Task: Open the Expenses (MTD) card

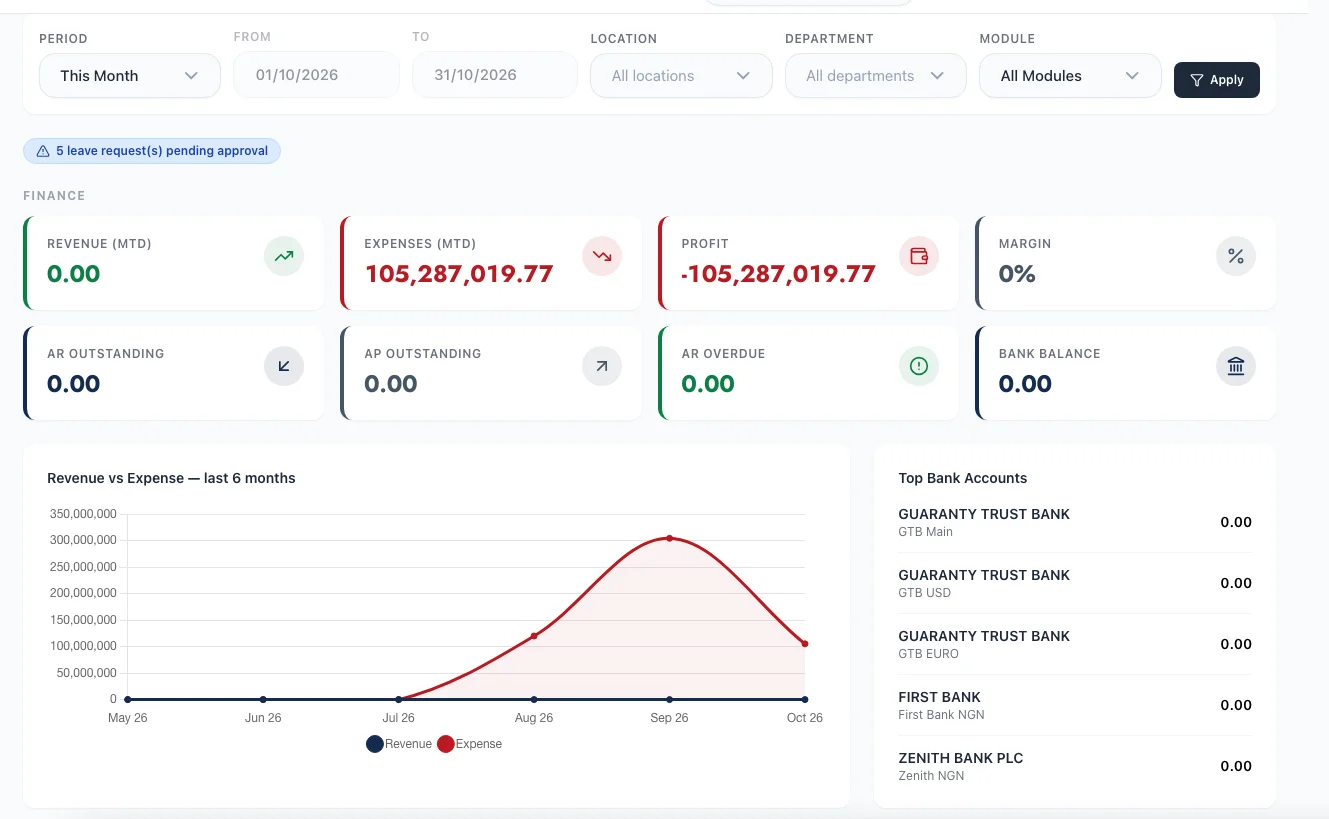Action: pyautogui.click(x=491, y=263)
